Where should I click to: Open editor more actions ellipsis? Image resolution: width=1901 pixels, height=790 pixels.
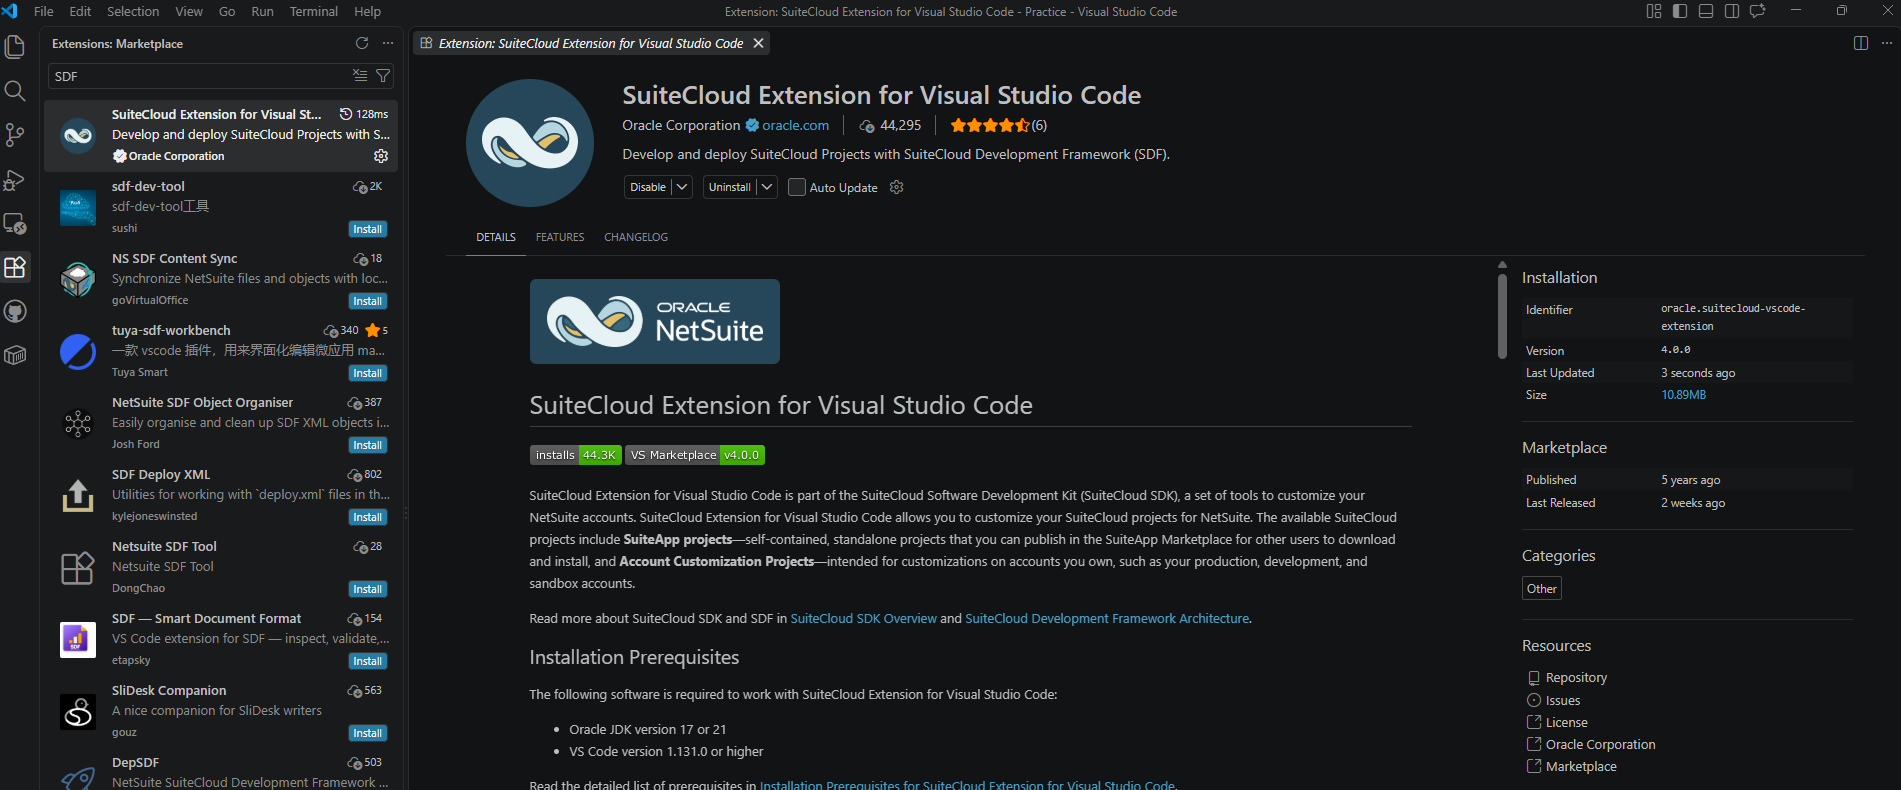[x=1887, y=43]
